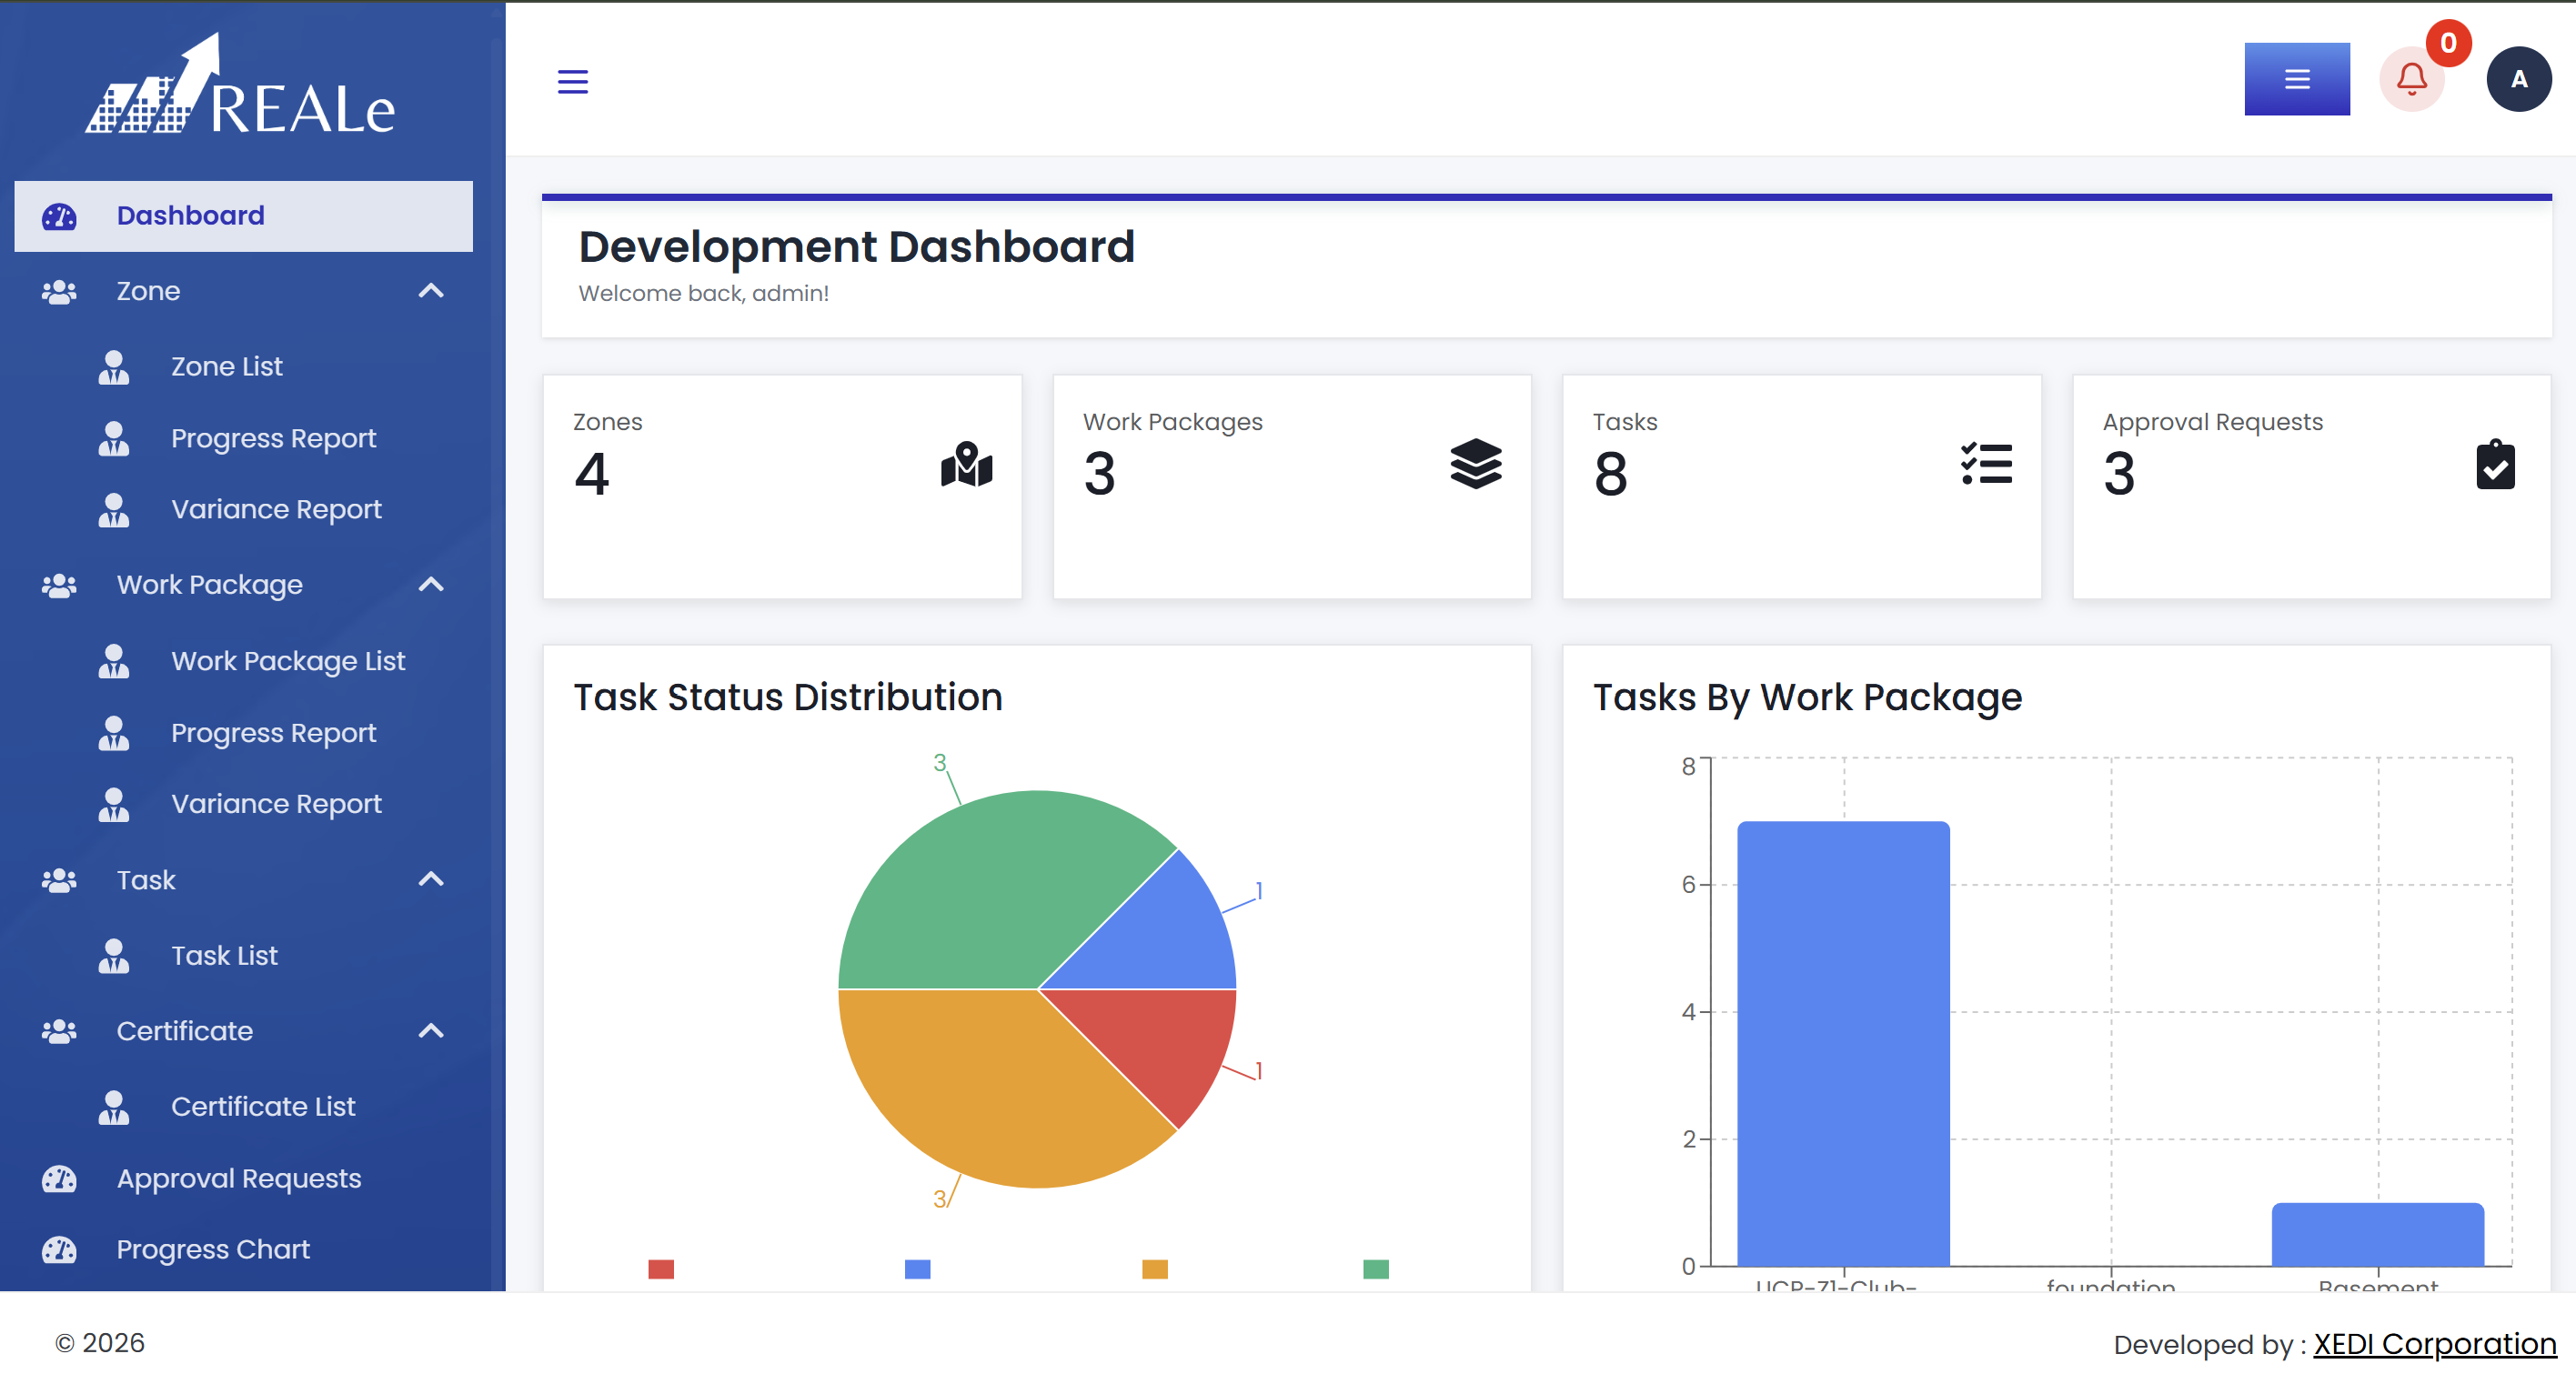Click the Zone group icon in sidebar
The height and width of the screenshot is (1384, 2576).
59,291
